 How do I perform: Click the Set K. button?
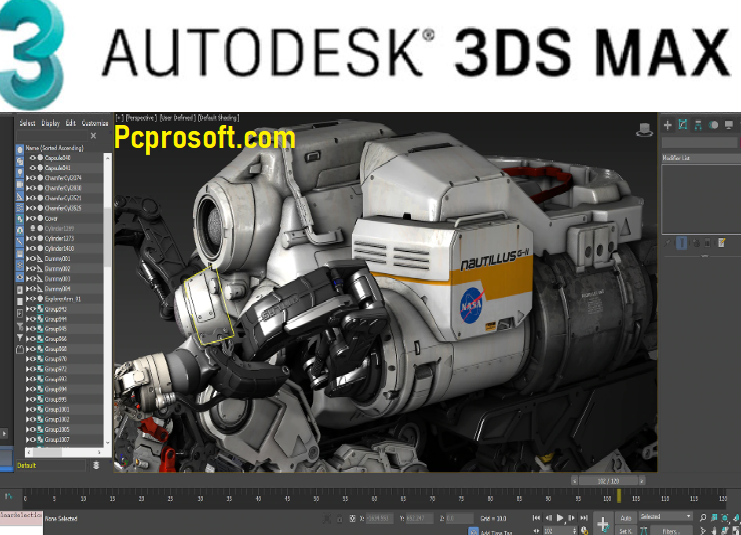tap(626, 531)
